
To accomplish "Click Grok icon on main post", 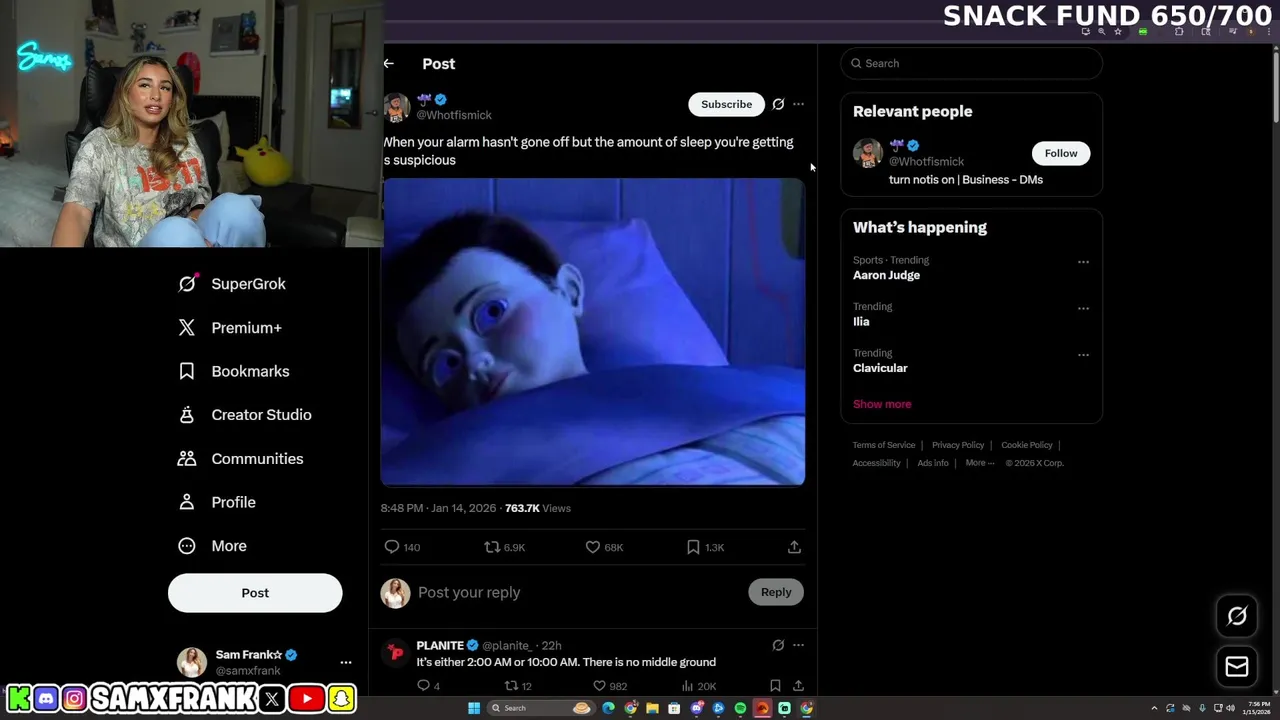I will 778,104.
